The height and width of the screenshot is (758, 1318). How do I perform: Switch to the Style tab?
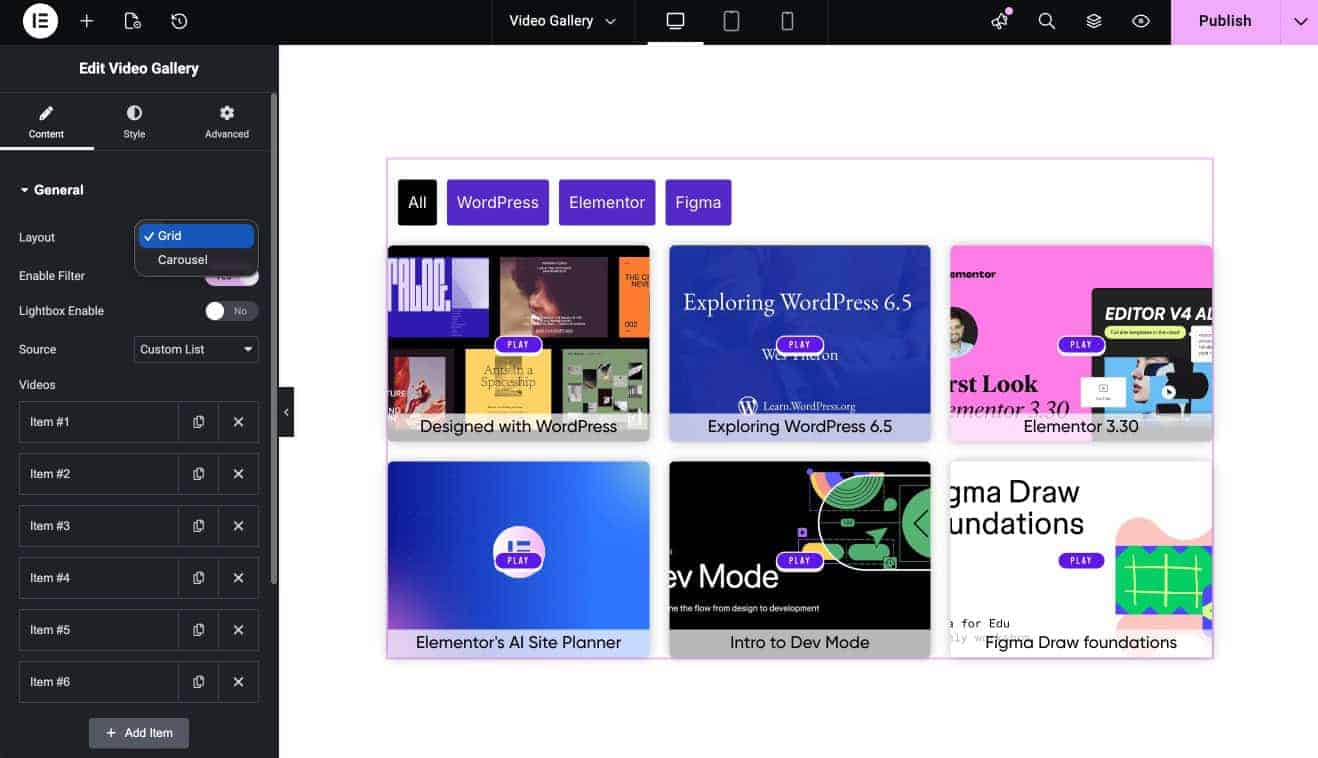(x=134, y=122)
